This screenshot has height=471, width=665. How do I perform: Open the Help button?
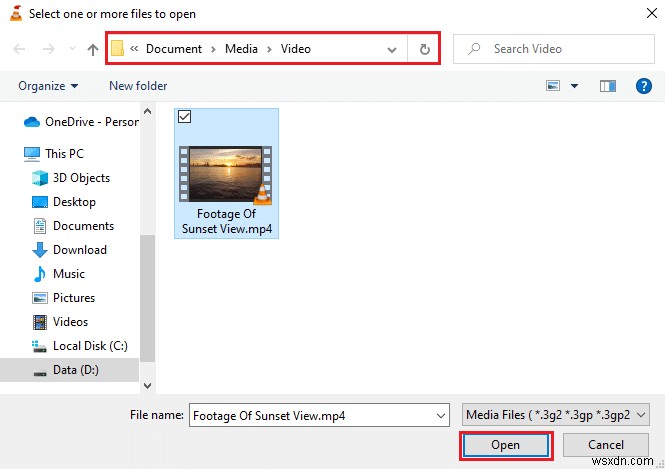tap(643, 86)
